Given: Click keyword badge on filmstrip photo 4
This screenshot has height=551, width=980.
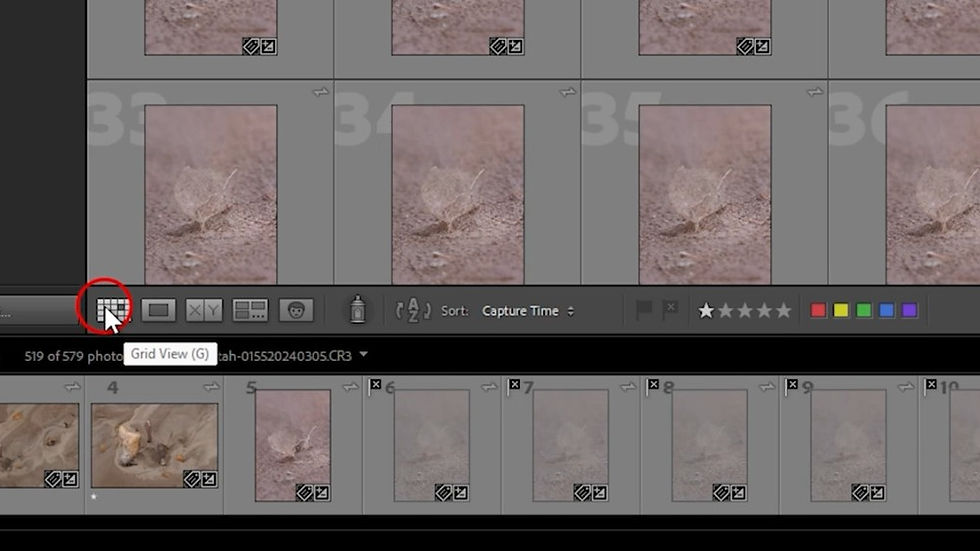Looking at the screenshot, I should pos(192,479).
